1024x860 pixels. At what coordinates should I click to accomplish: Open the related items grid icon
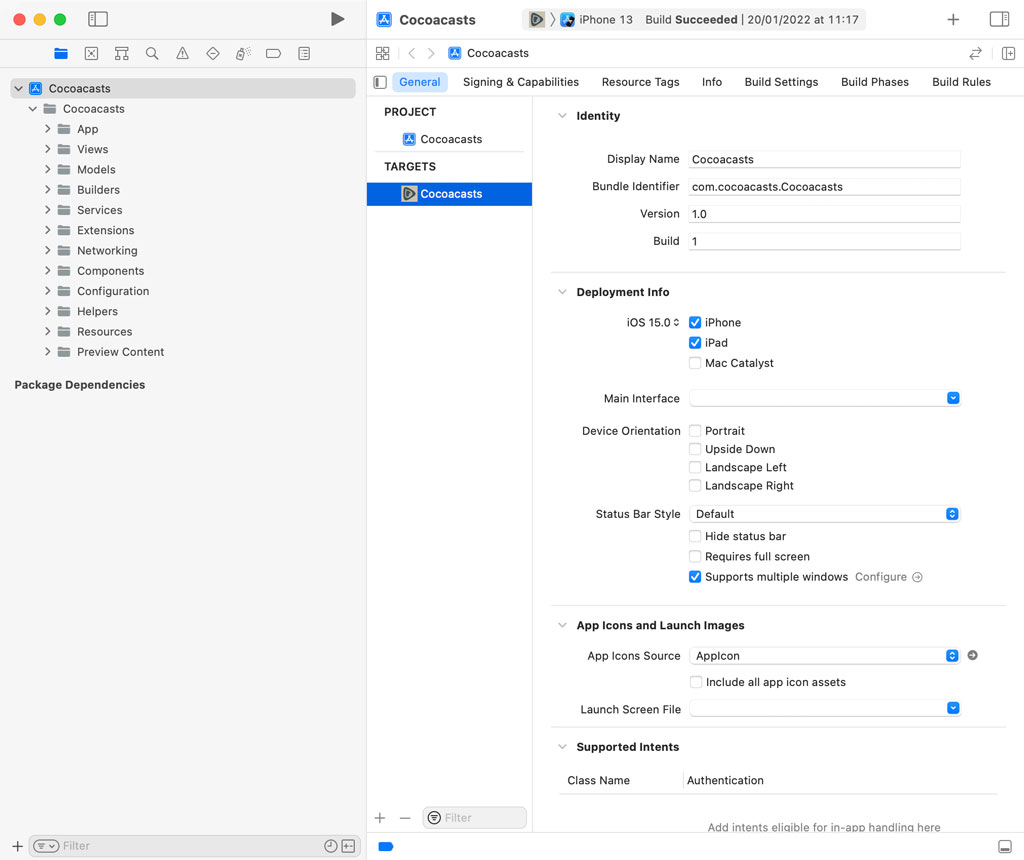click(383, 54)
